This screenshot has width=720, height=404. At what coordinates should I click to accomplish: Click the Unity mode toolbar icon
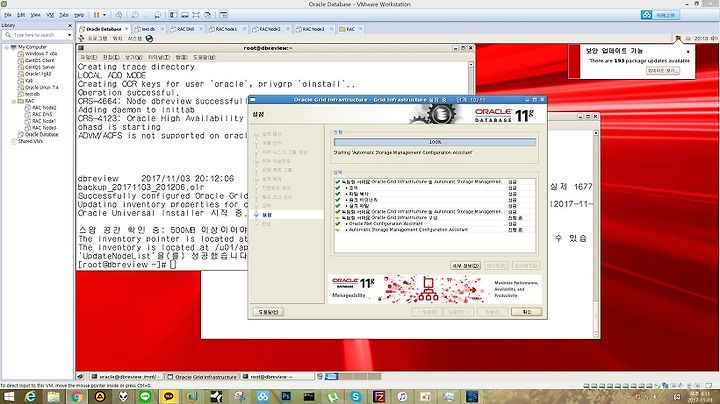click(x=208, y=15)
